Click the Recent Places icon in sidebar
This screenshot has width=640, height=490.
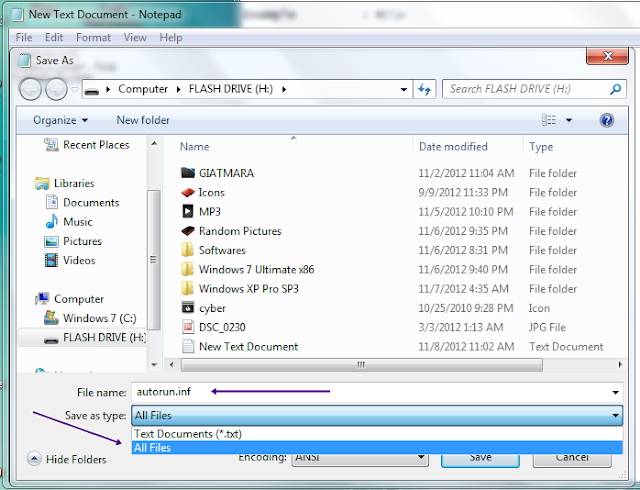[51, 145]
